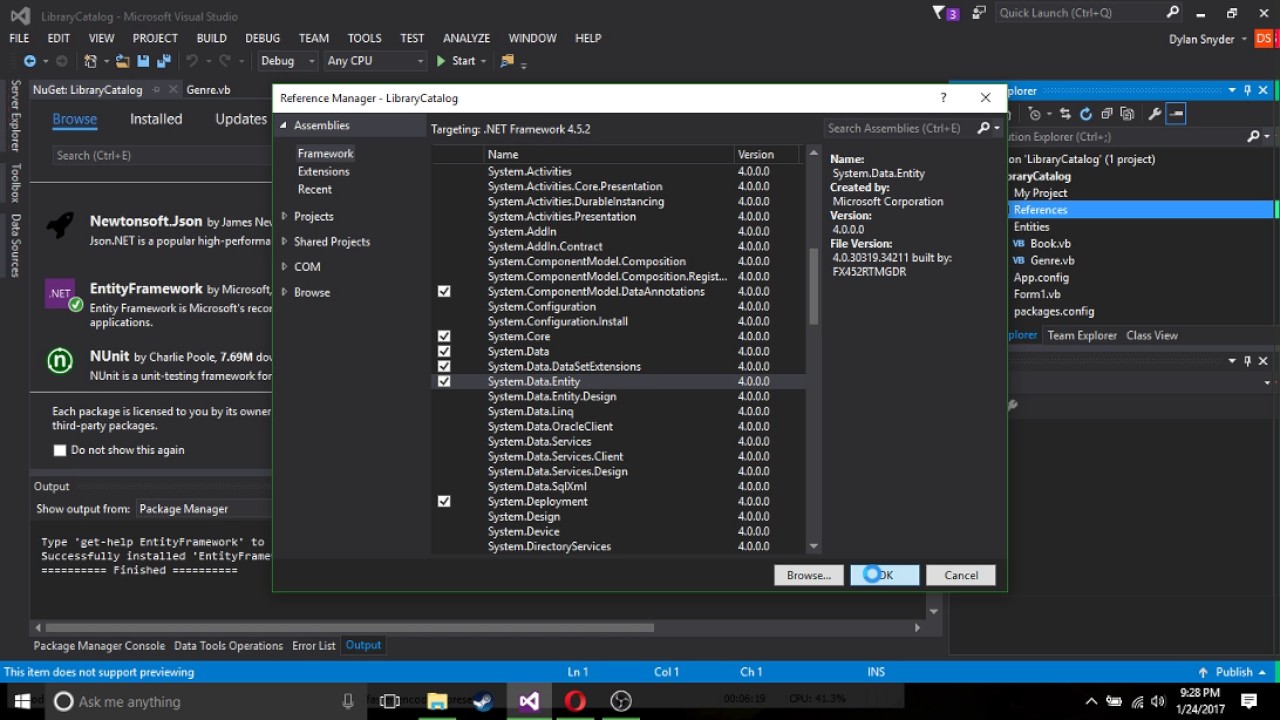
Task: Click Collapse All icon in Solution Explorer
Action: [1105, 114]
